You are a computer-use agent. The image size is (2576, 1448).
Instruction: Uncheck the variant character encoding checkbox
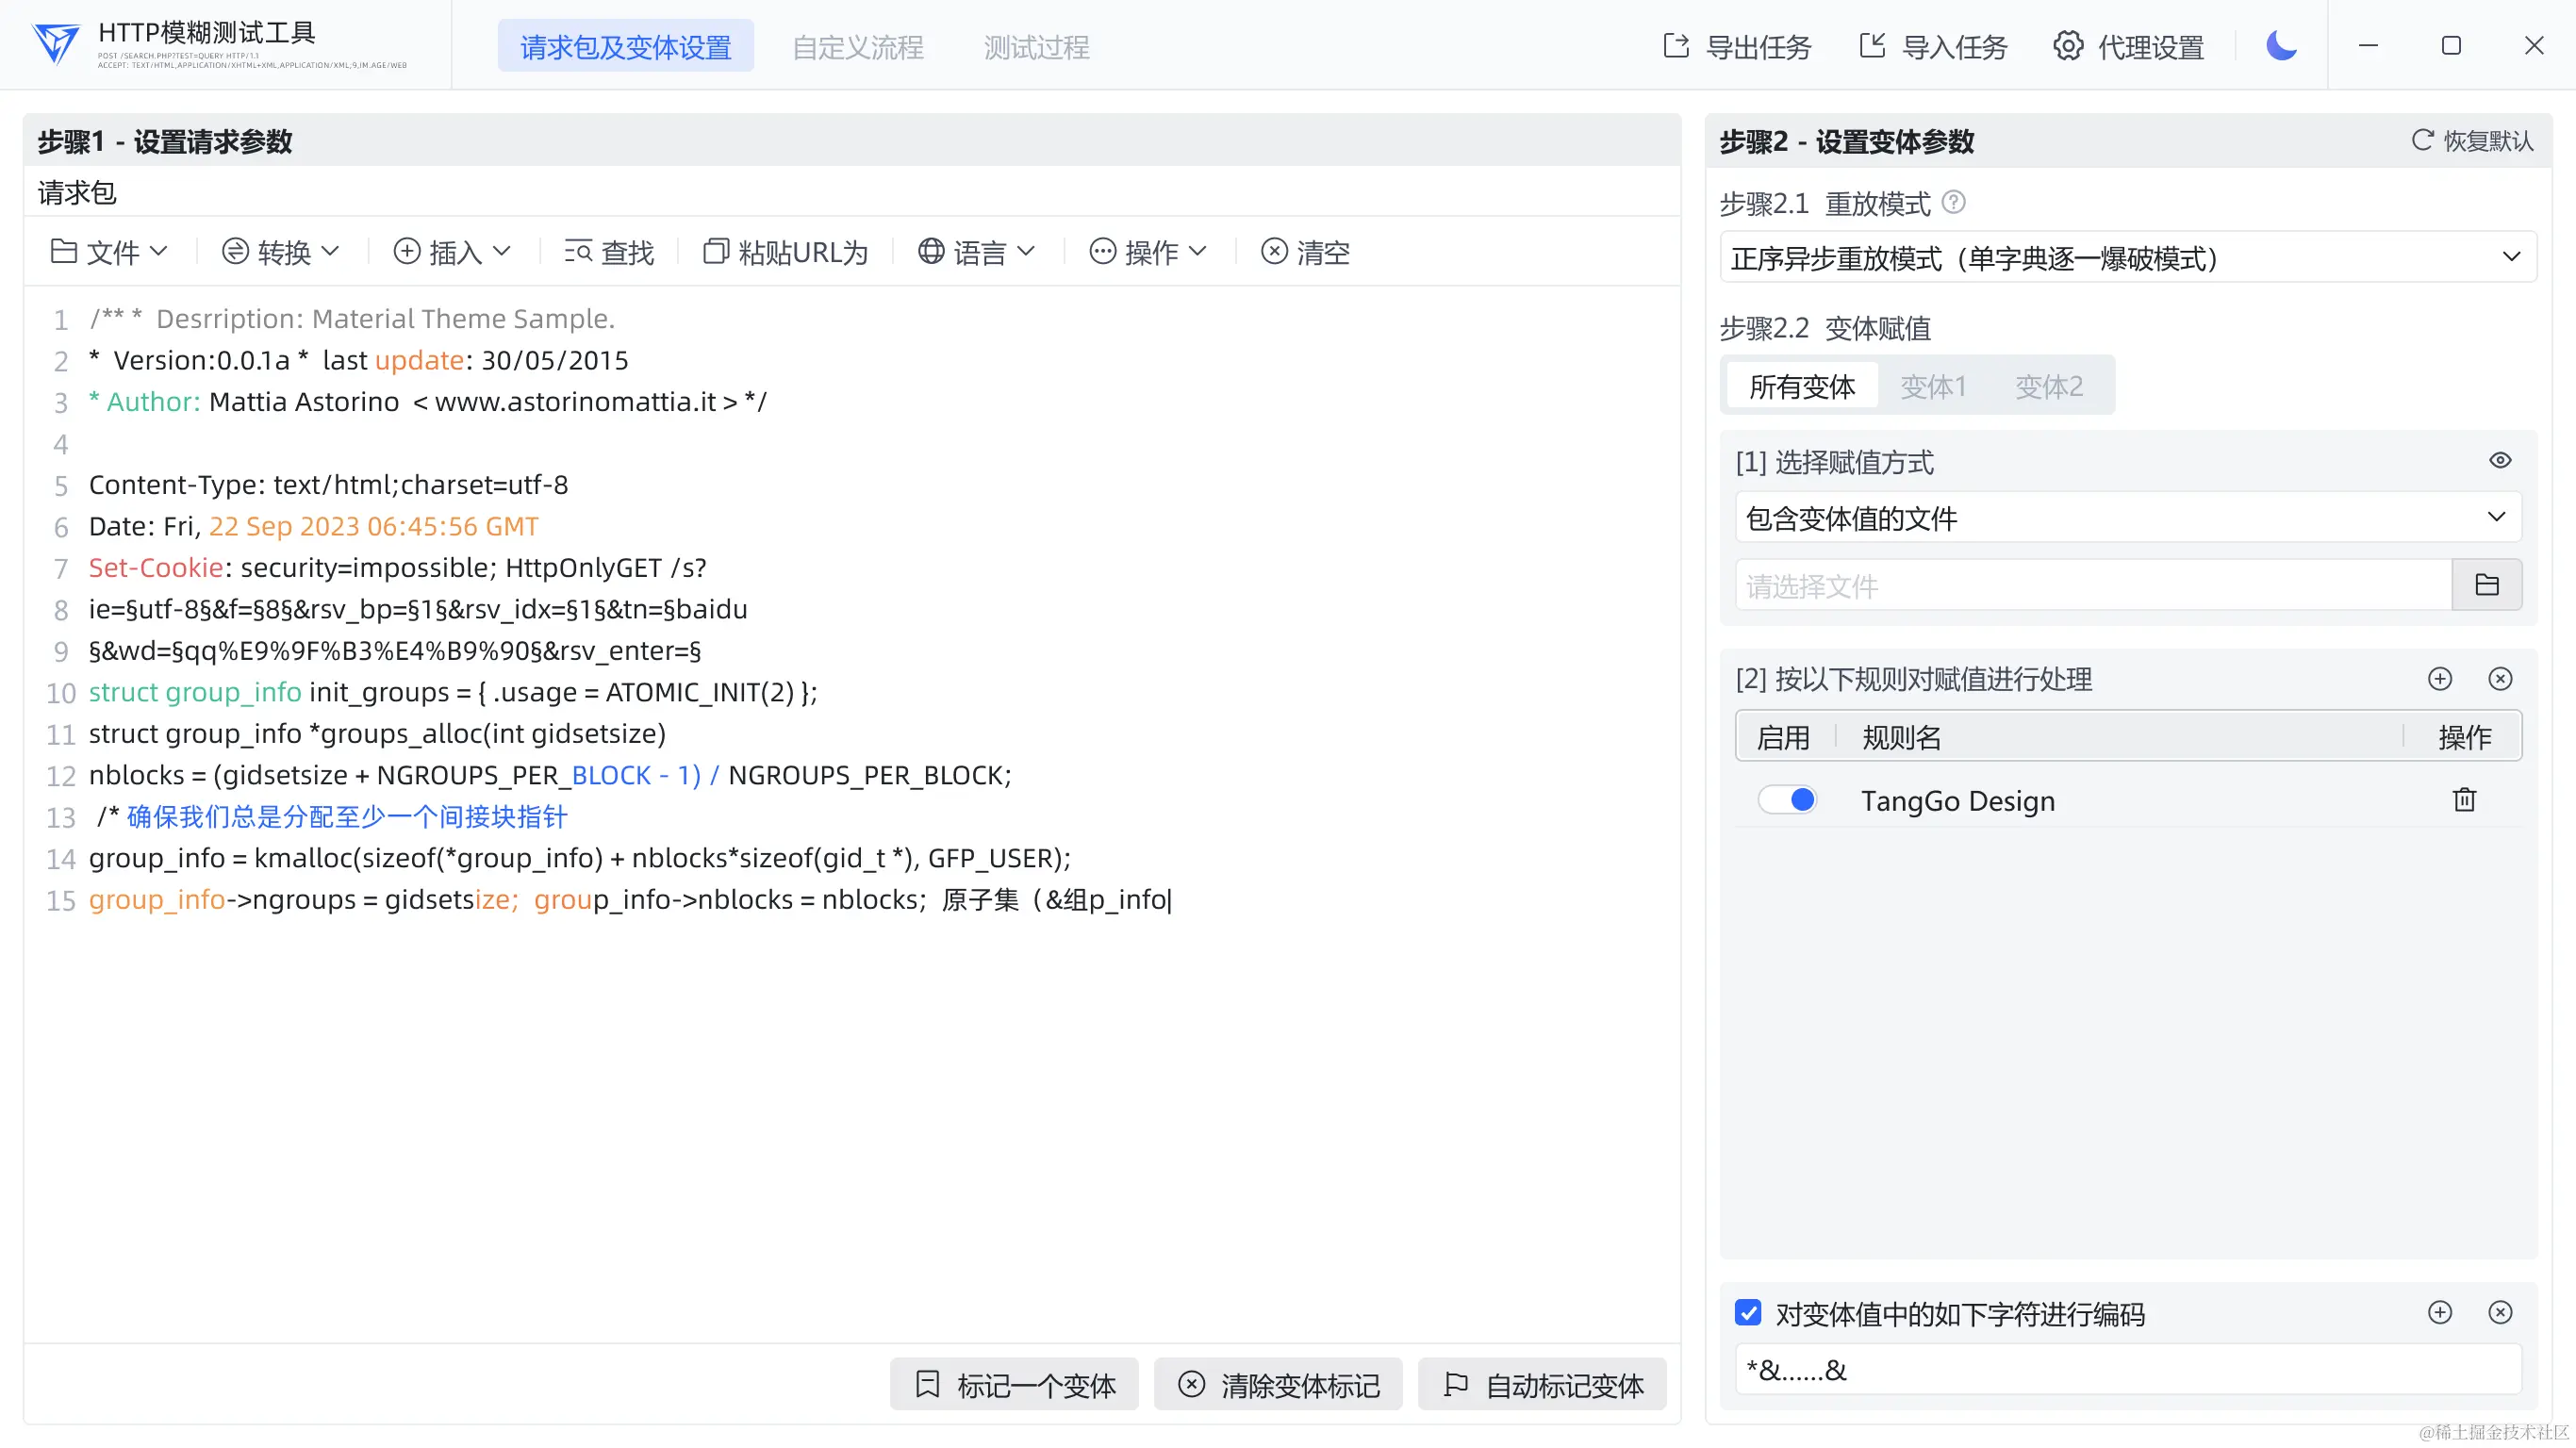(1748, 1313)
